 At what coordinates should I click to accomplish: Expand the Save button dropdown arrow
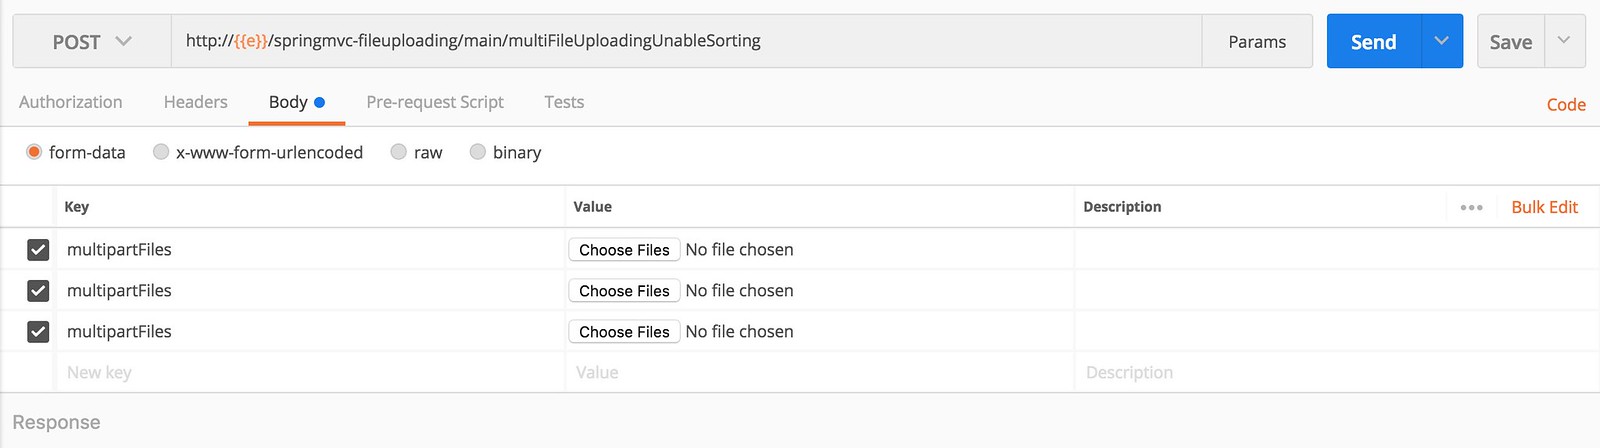tap(1564, 41)
